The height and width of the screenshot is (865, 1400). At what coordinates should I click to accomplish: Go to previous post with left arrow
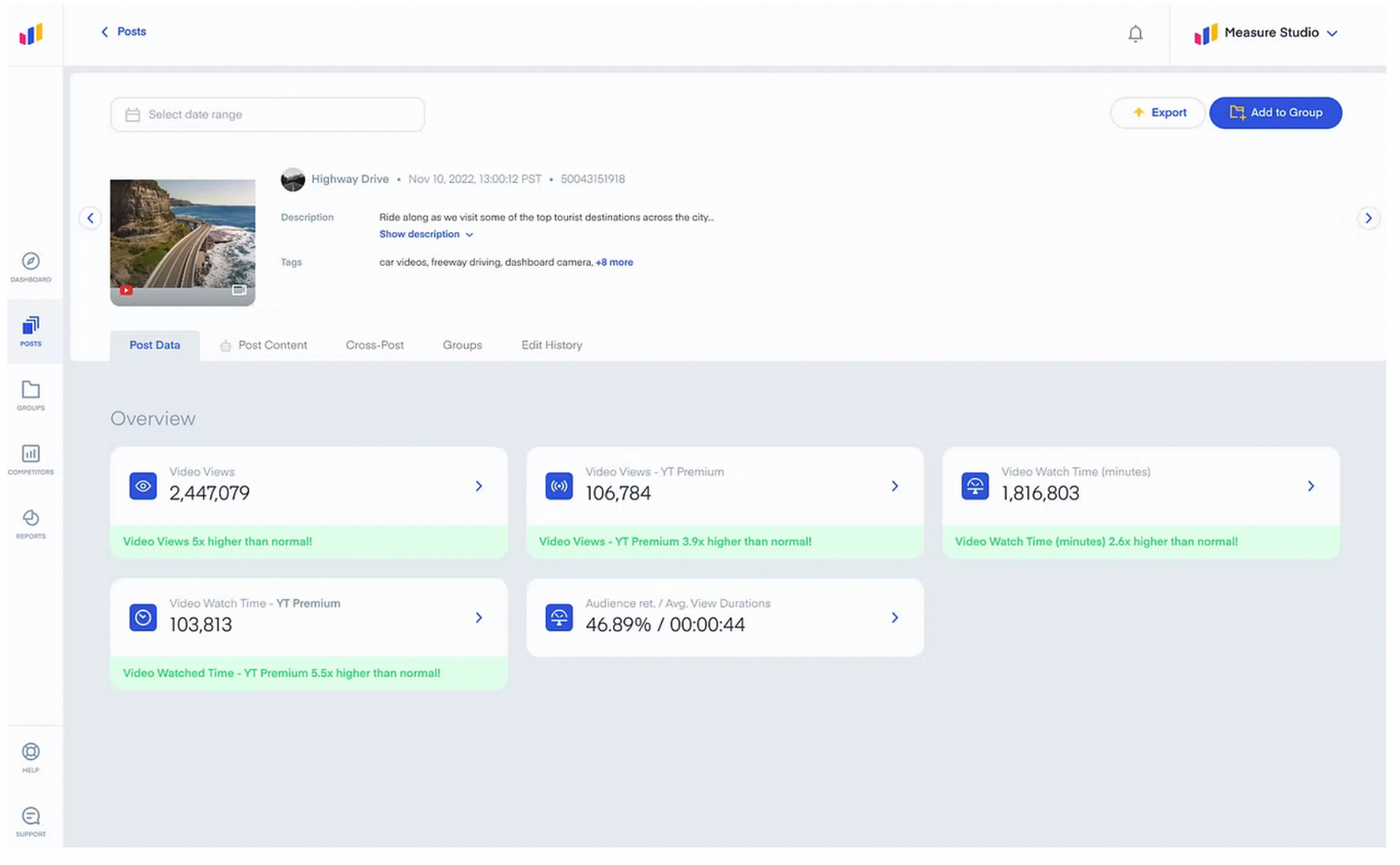[x=90, y=217]
